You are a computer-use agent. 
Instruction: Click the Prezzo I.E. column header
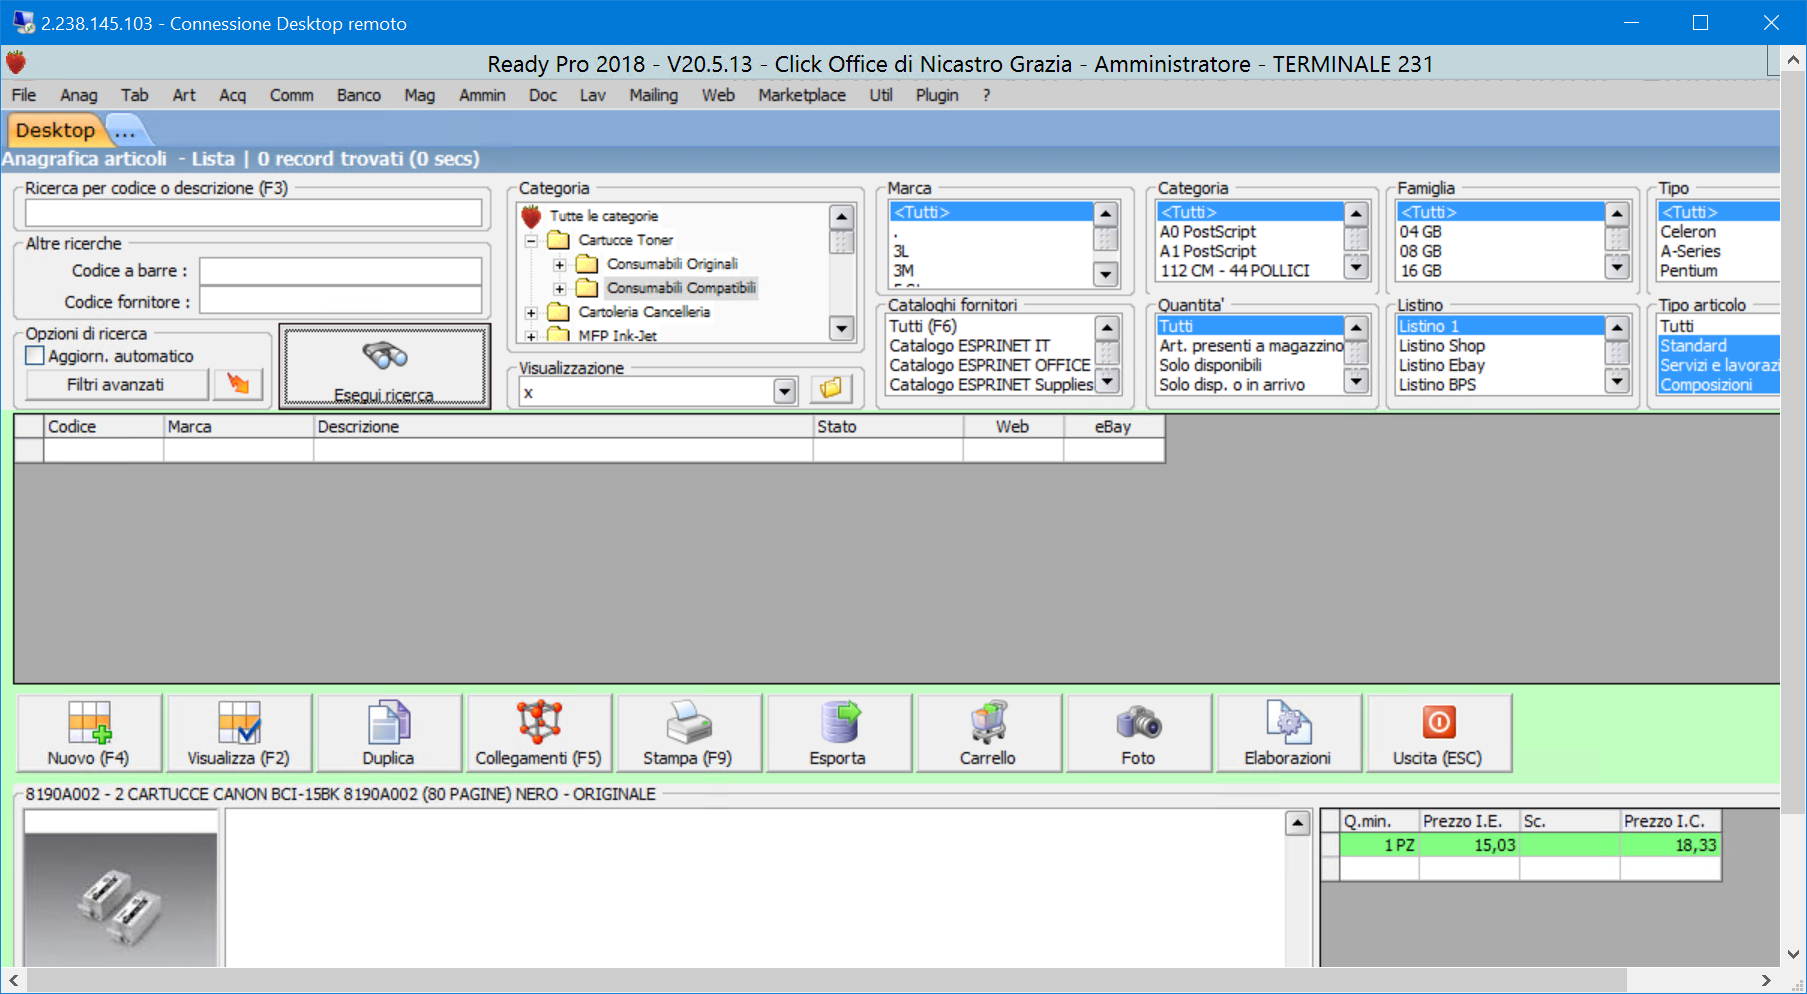1469,821
